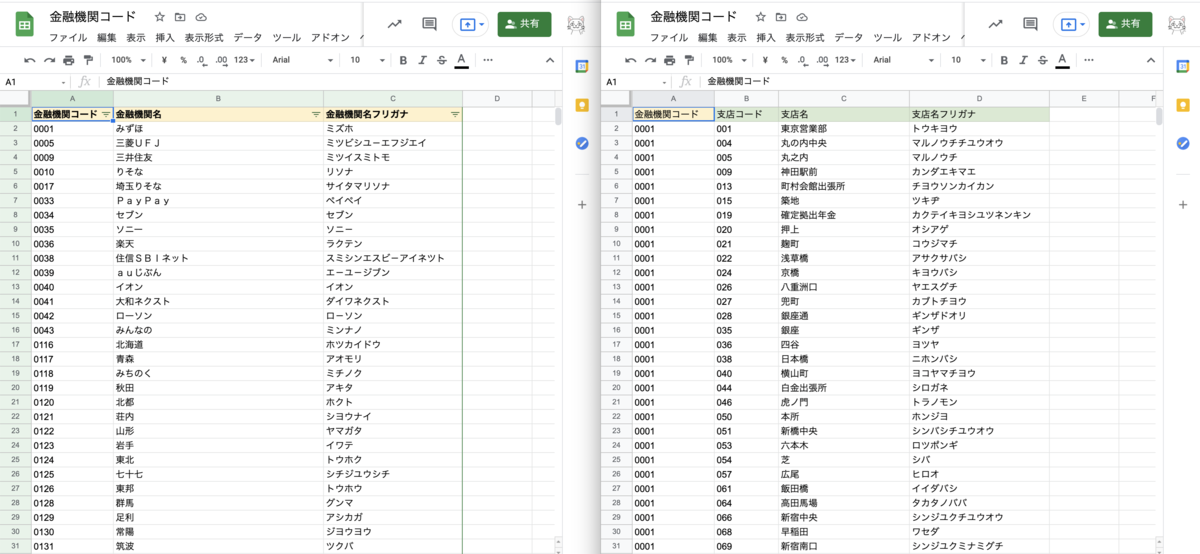Open Google Tasks side panel in right window

[x=1183, y=144]
